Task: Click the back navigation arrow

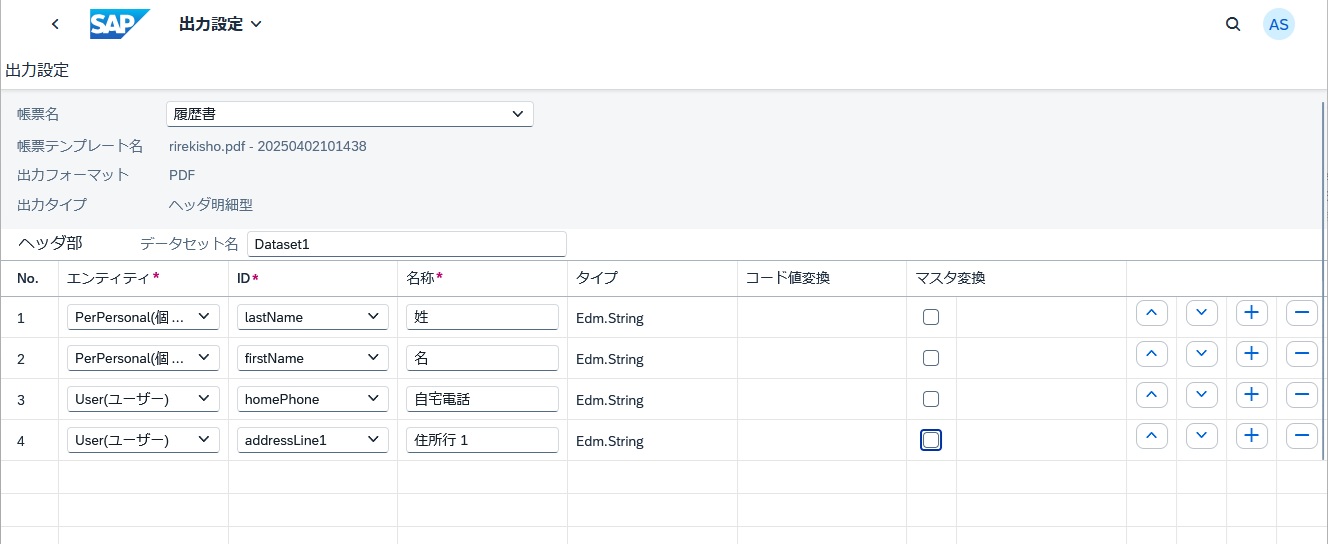Action: tap(55, 24)
